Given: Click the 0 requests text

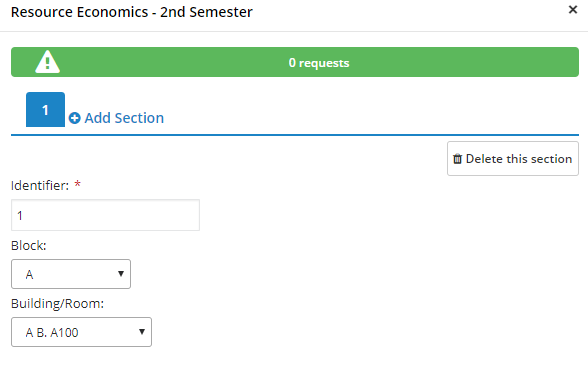Looking at the screenshot, I should [319, 63].
